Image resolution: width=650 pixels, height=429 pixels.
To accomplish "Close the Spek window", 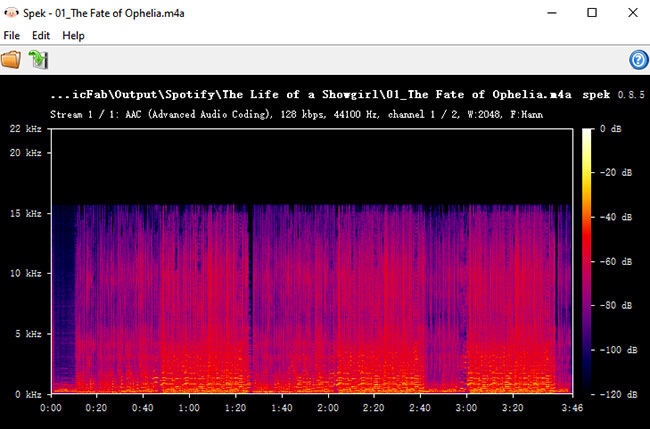I will (633, 13).
